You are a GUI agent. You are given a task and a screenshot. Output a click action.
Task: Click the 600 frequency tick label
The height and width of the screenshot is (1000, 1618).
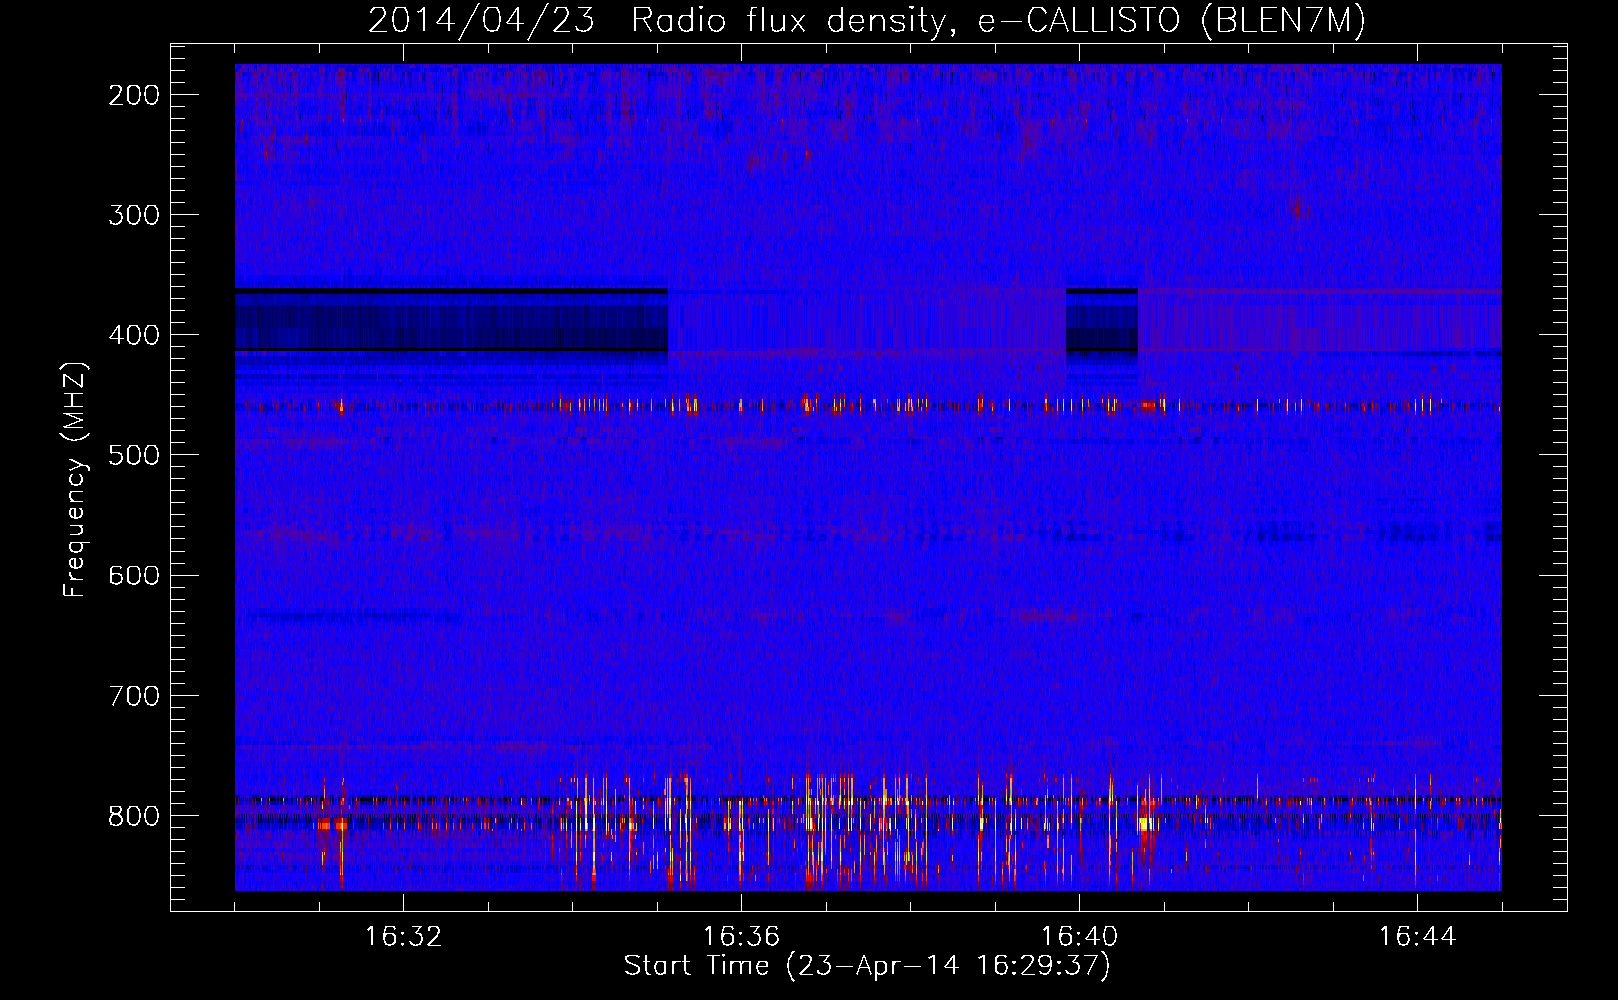pos(134,575)
